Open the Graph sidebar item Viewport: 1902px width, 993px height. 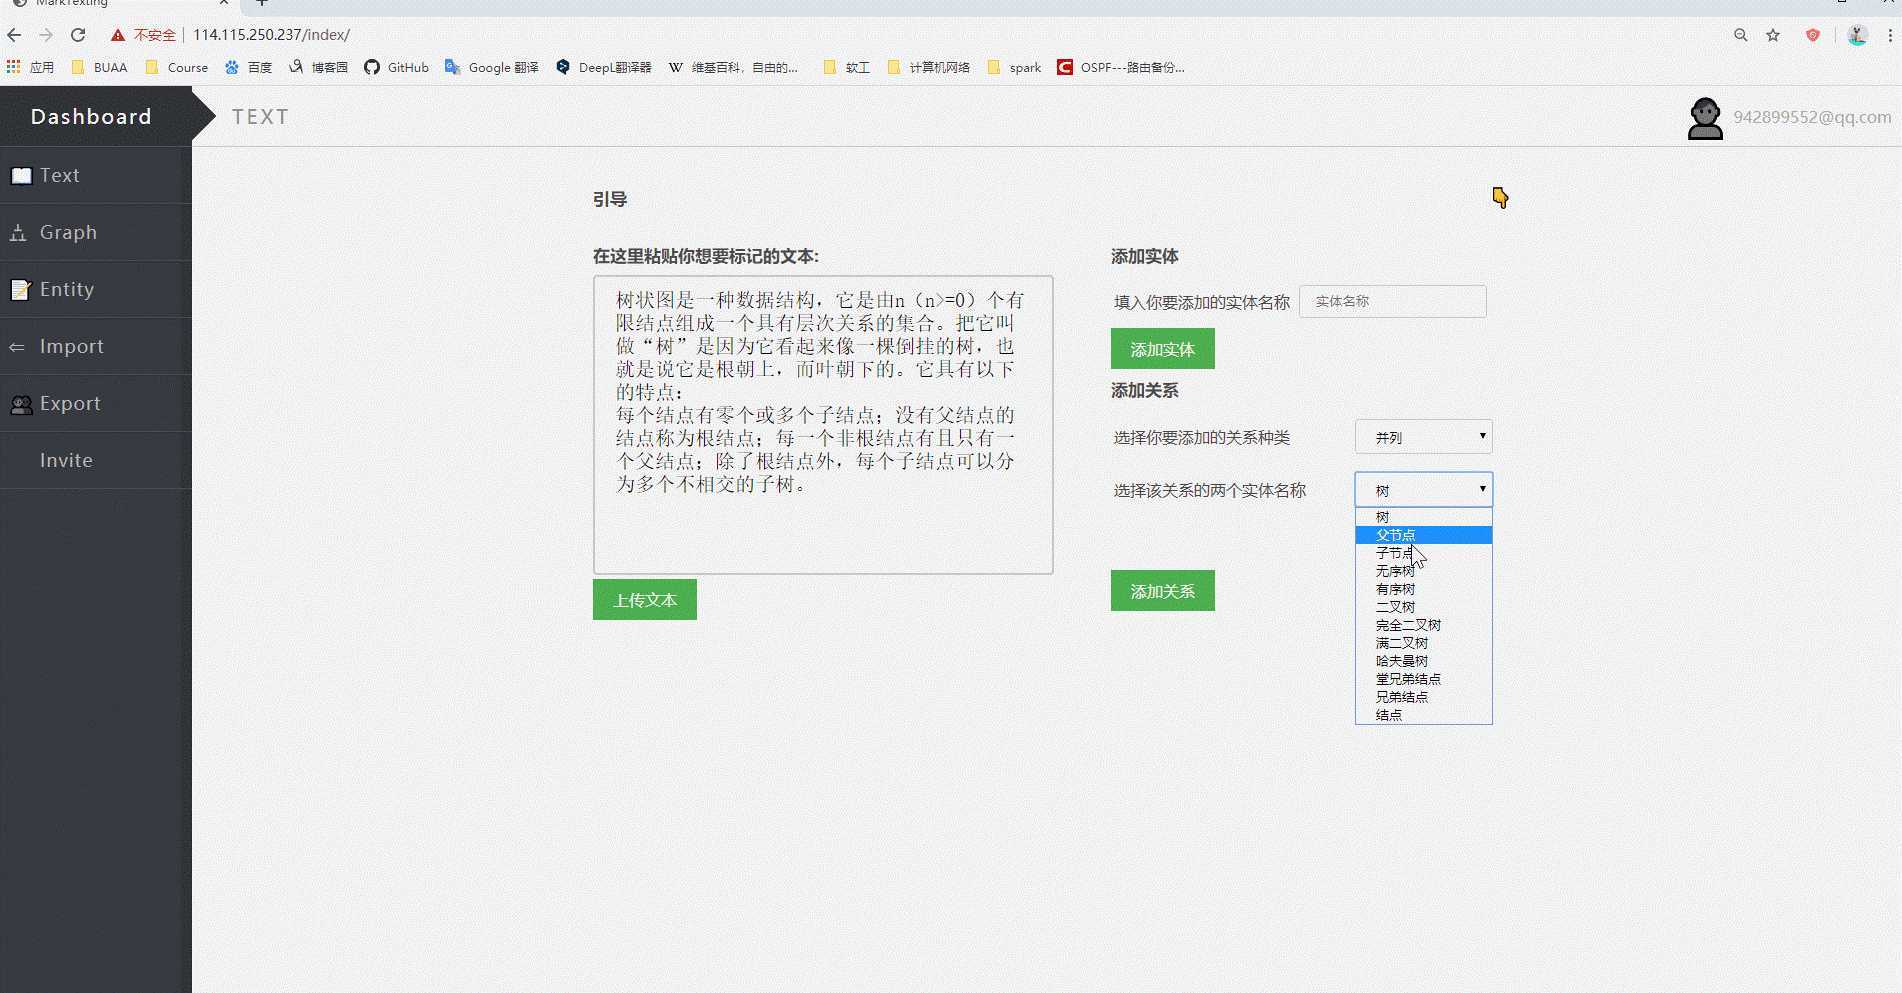[x=96, y=232]
